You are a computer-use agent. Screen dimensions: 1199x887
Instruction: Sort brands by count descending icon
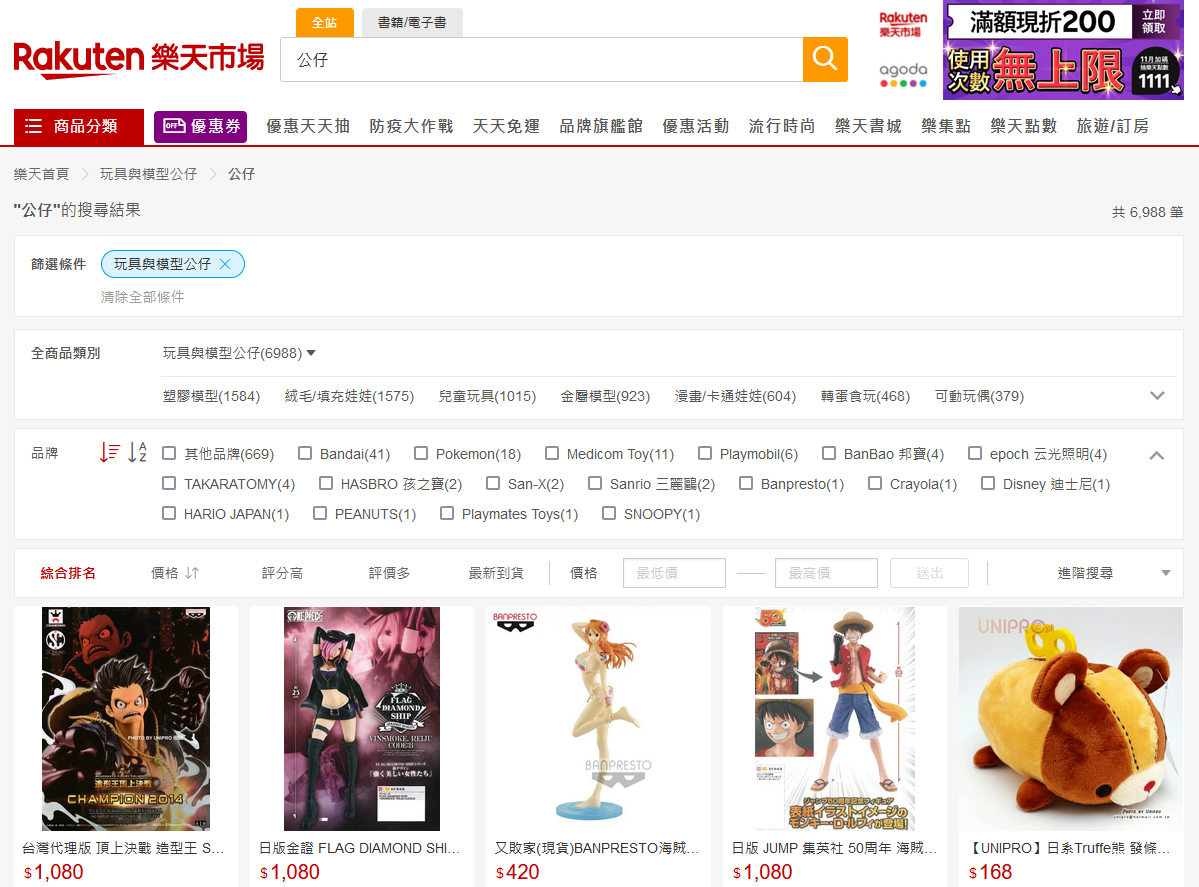pos(109,453)
